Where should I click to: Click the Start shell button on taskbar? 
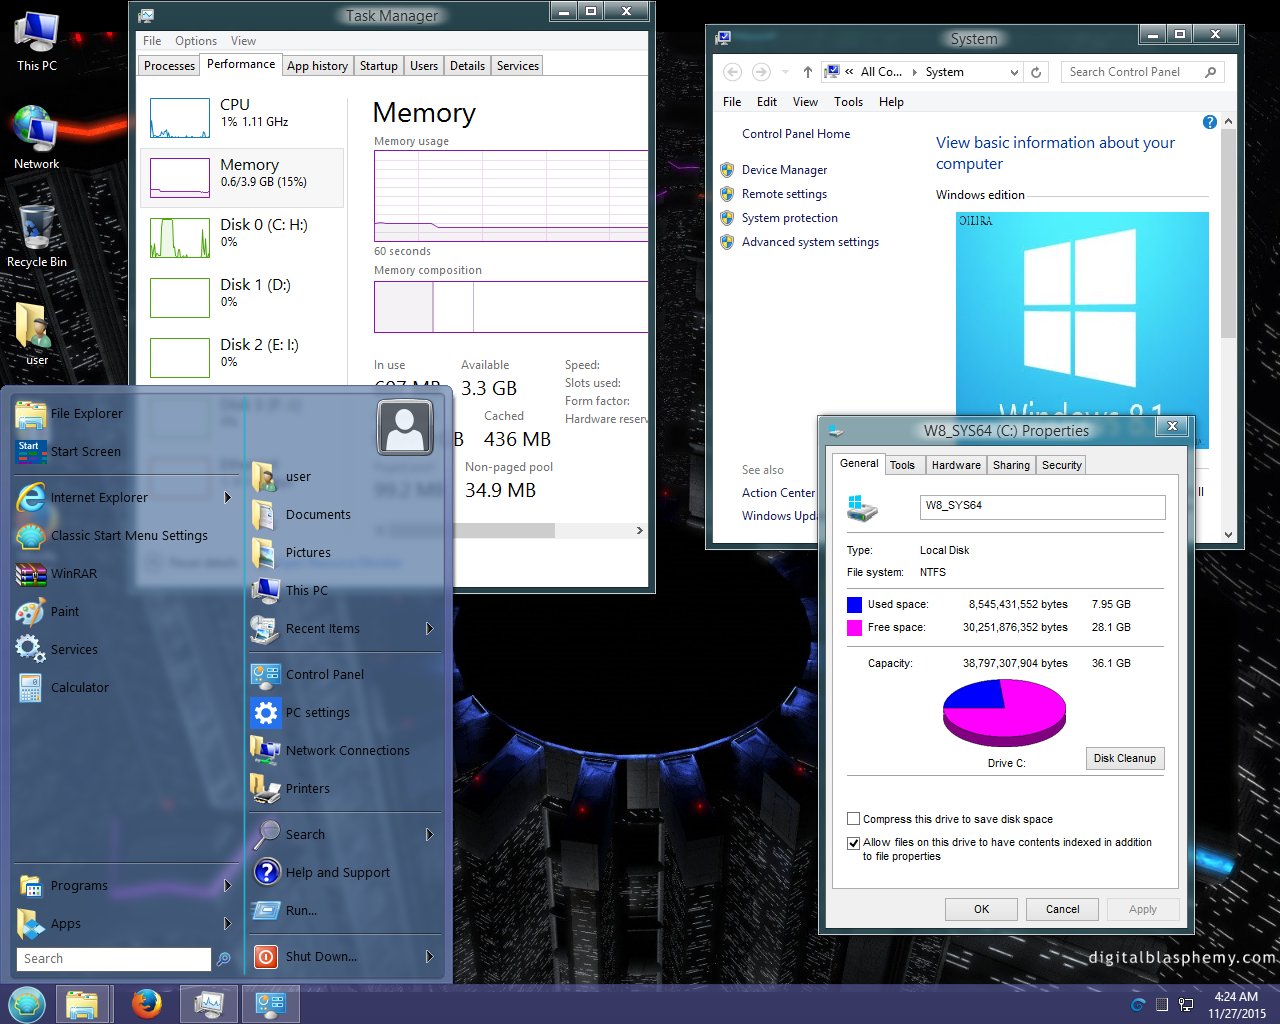click(27, 1004)
